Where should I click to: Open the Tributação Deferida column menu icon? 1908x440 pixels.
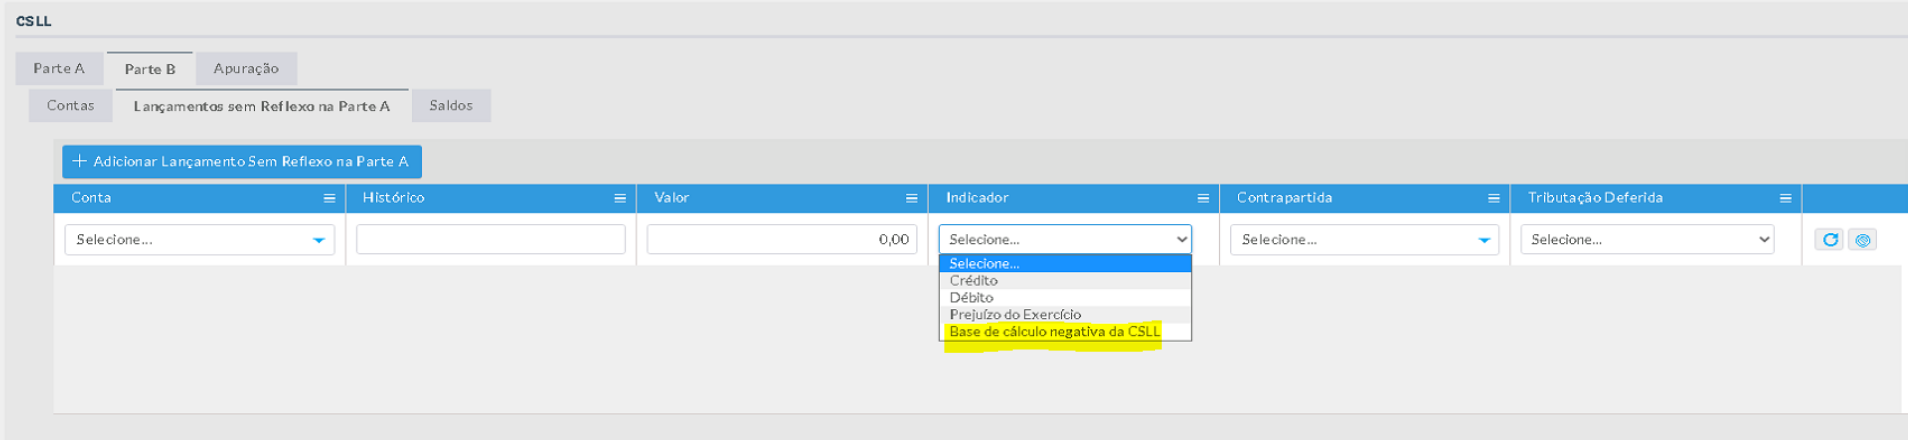click(1785, 198)
